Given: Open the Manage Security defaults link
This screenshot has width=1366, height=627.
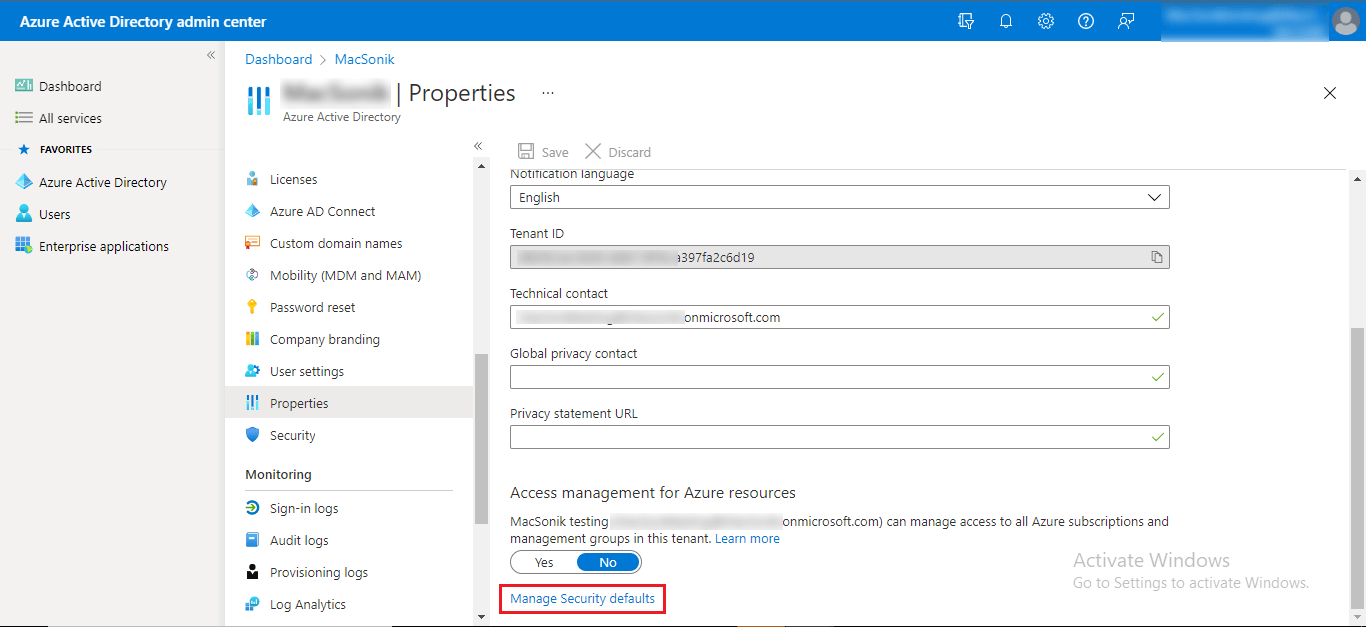Looking at the screenshot, I should [582, 599].
